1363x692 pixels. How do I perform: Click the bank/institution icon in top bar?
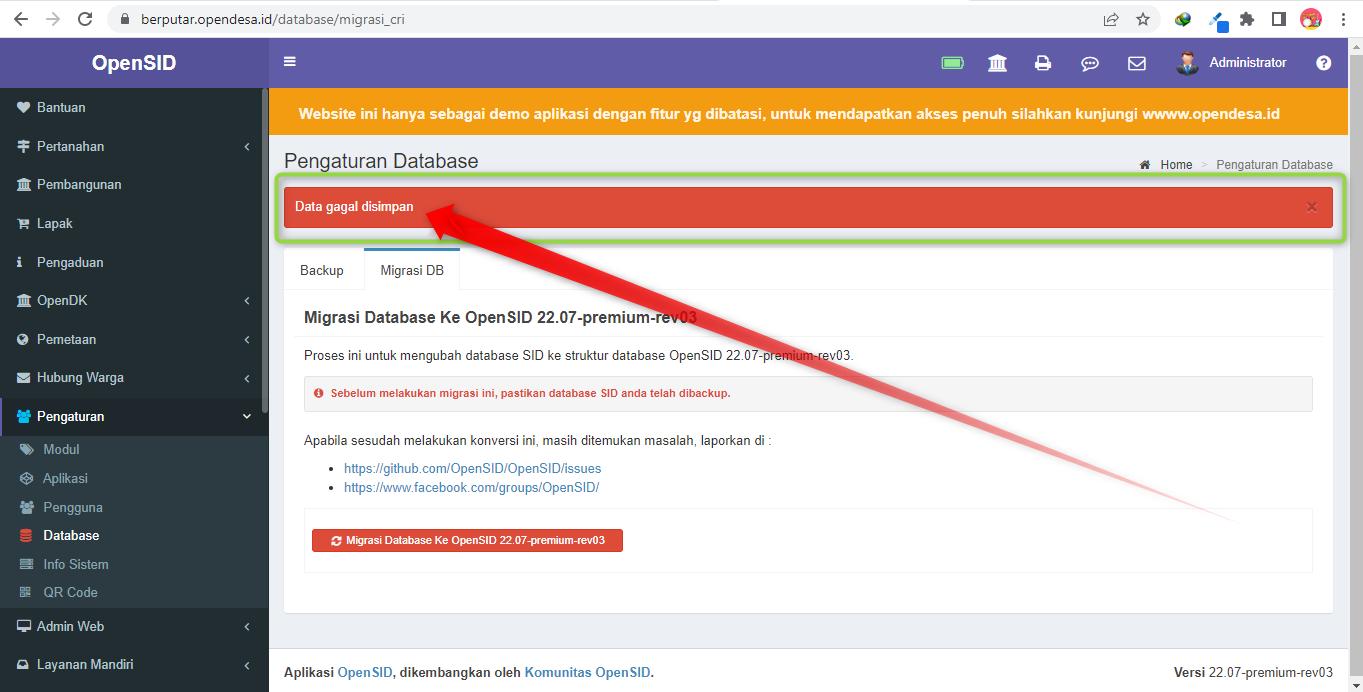coord(997,63)
